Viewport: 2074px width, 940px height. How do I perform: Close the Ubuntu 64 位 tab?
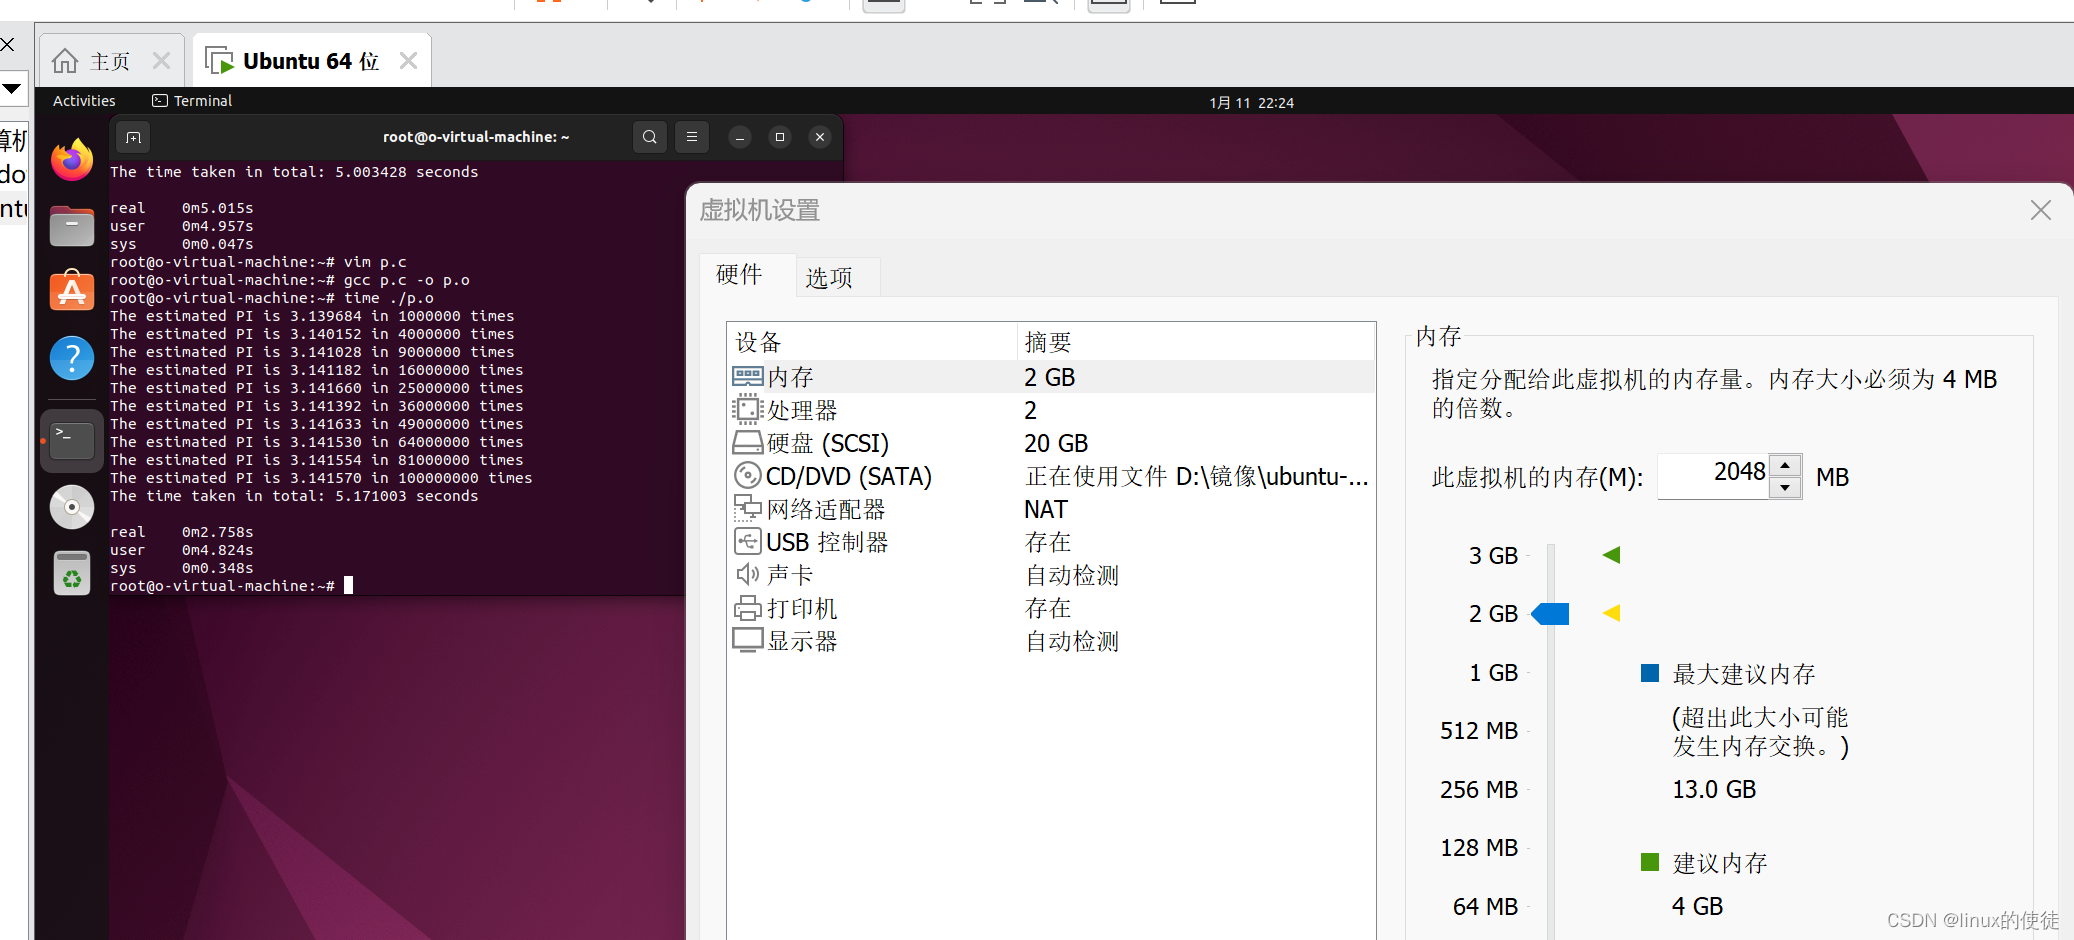click(x=408, y=61)
